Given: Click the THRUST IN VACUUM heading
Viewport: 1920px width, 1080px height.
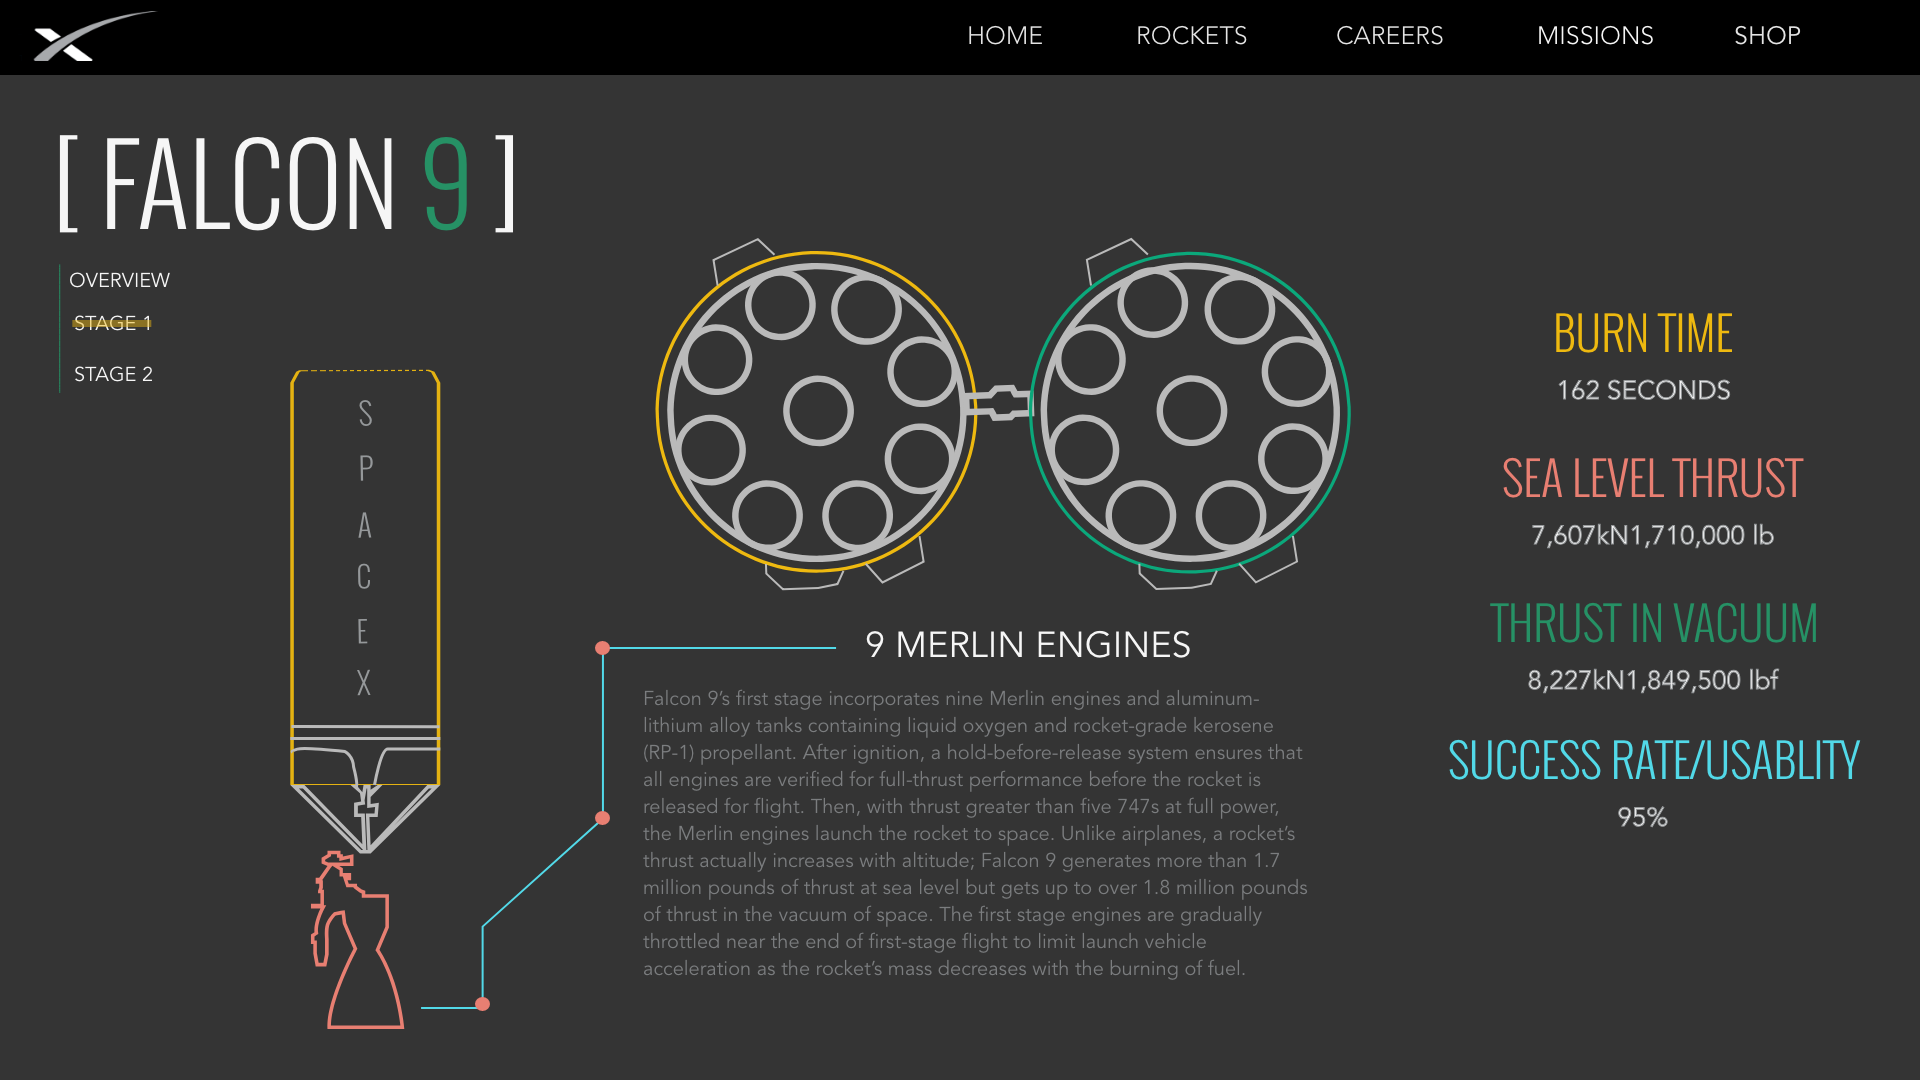Looking at the screenshot, I should point(1653,624).
